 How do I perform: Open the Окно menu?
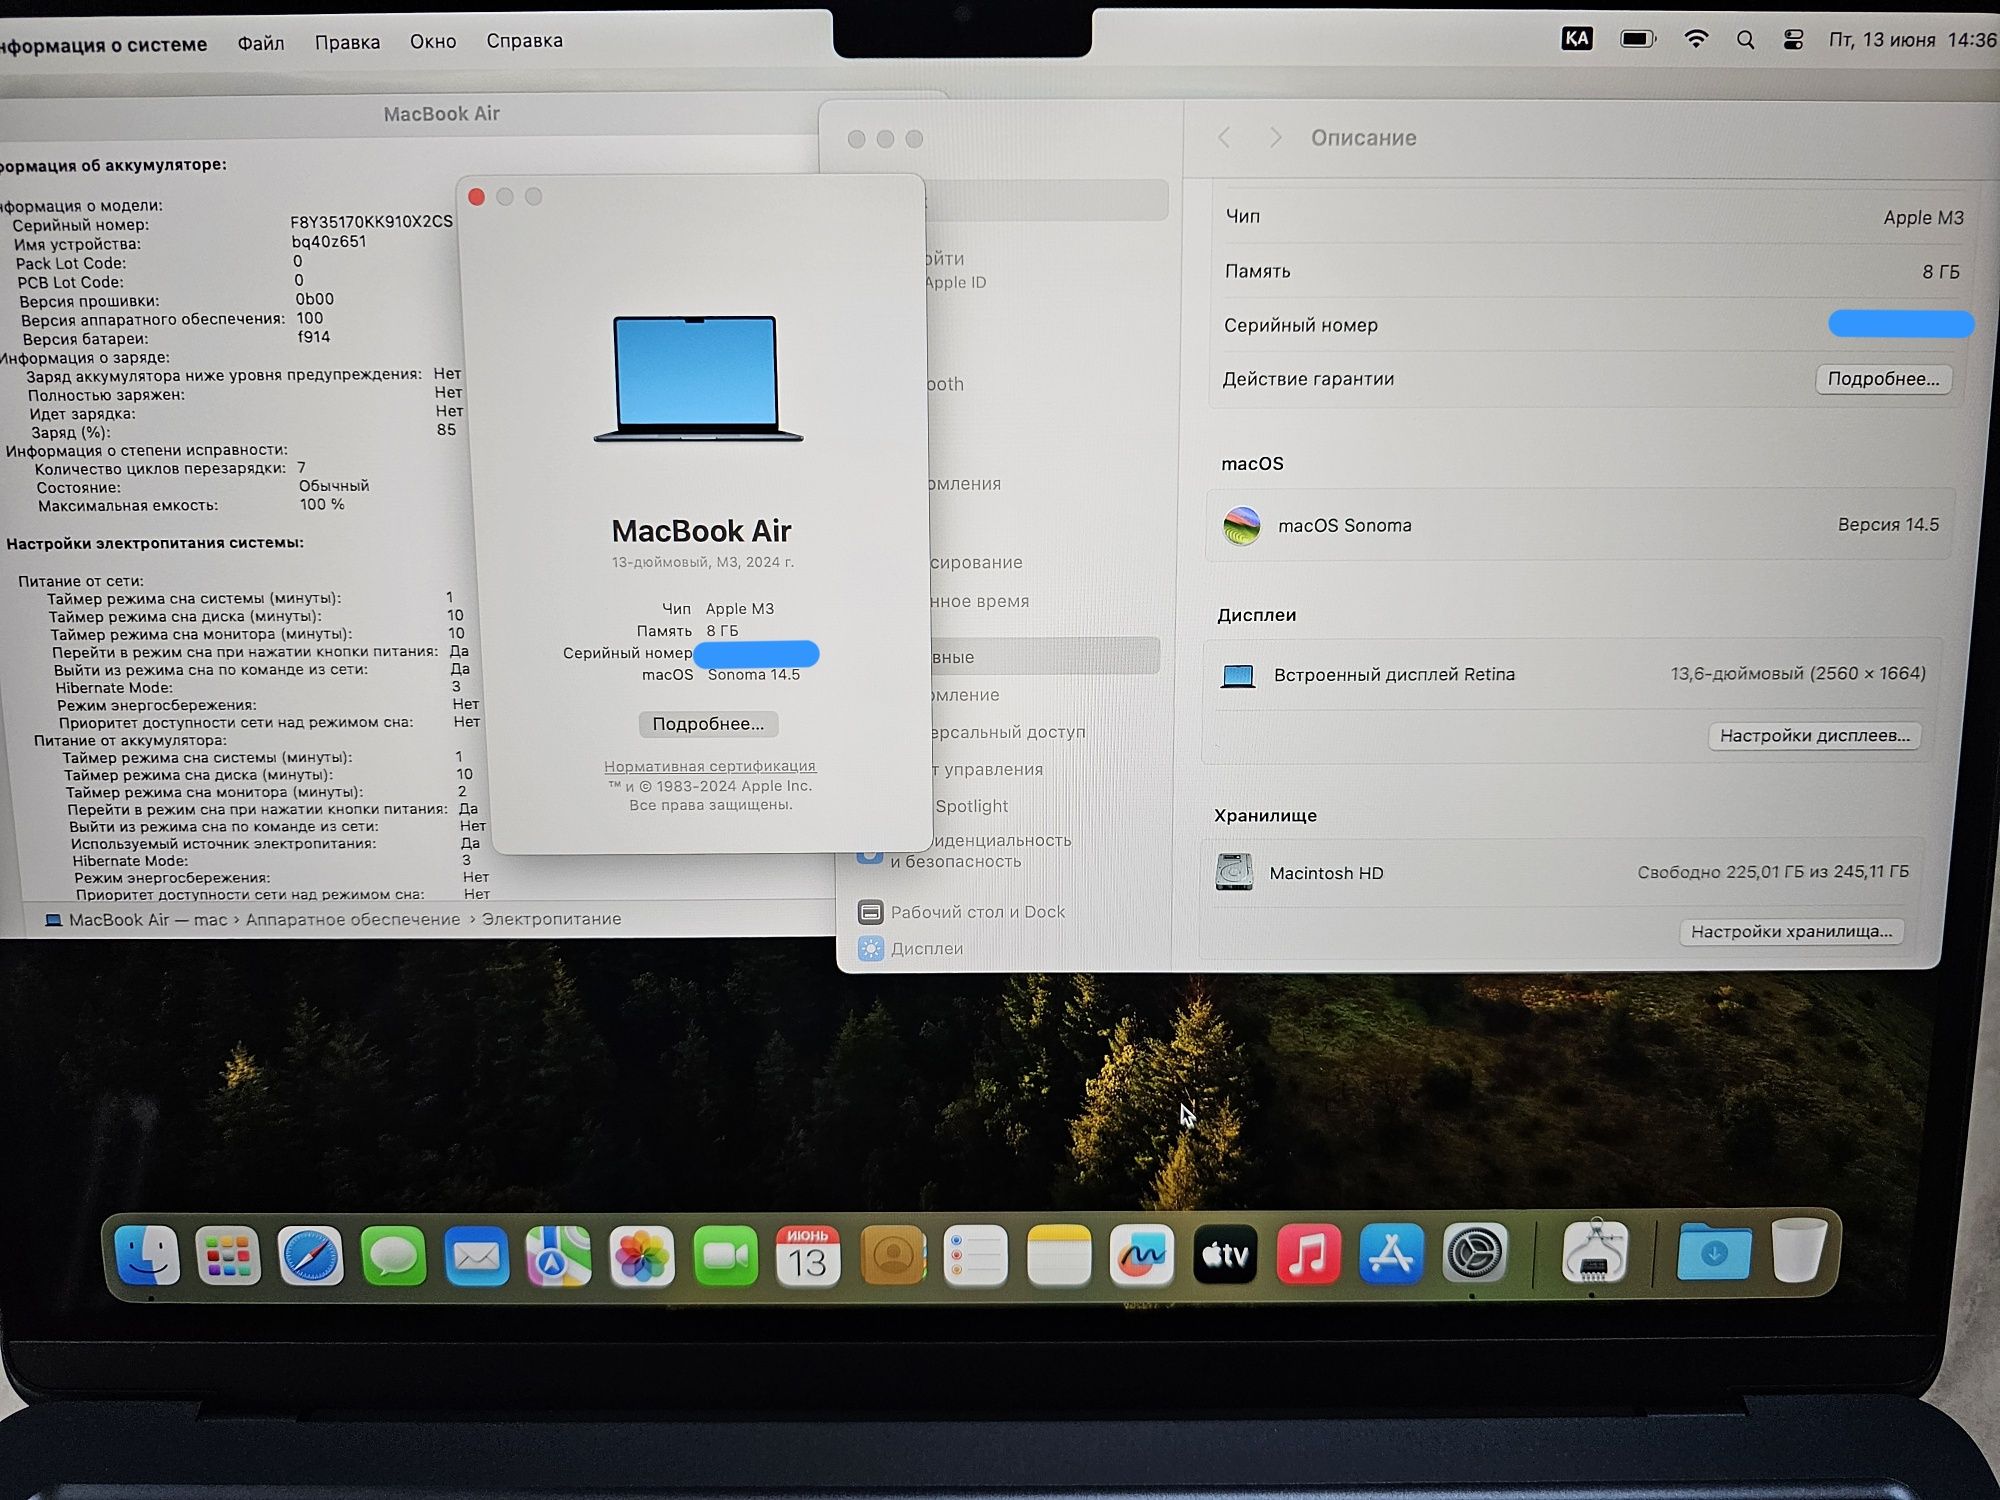433,41
